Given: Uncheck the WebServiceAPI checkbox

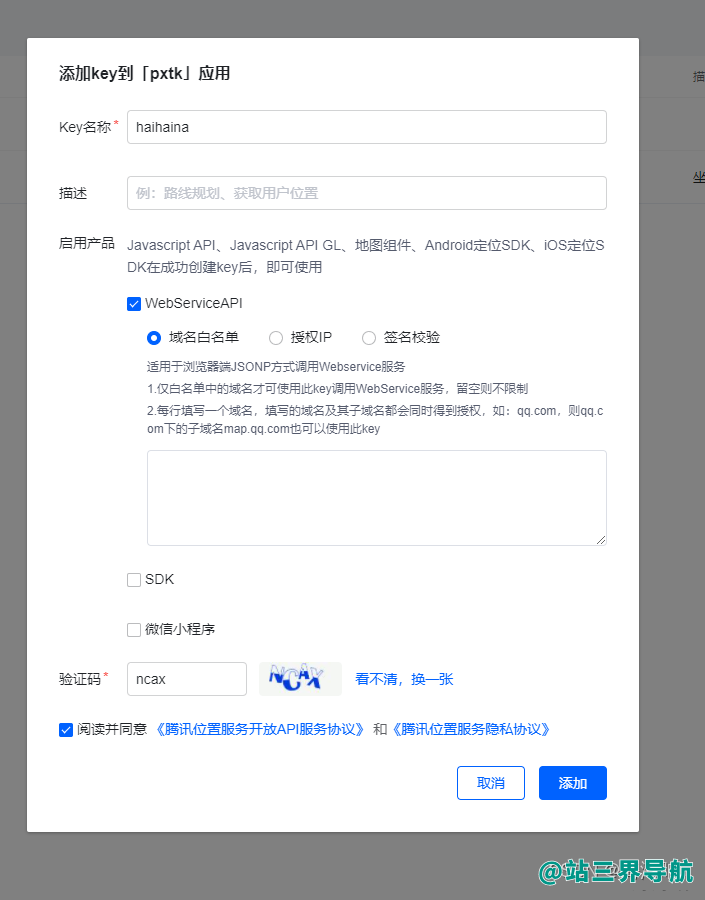Looking at the screenshot, I should [x=134, y=304].
